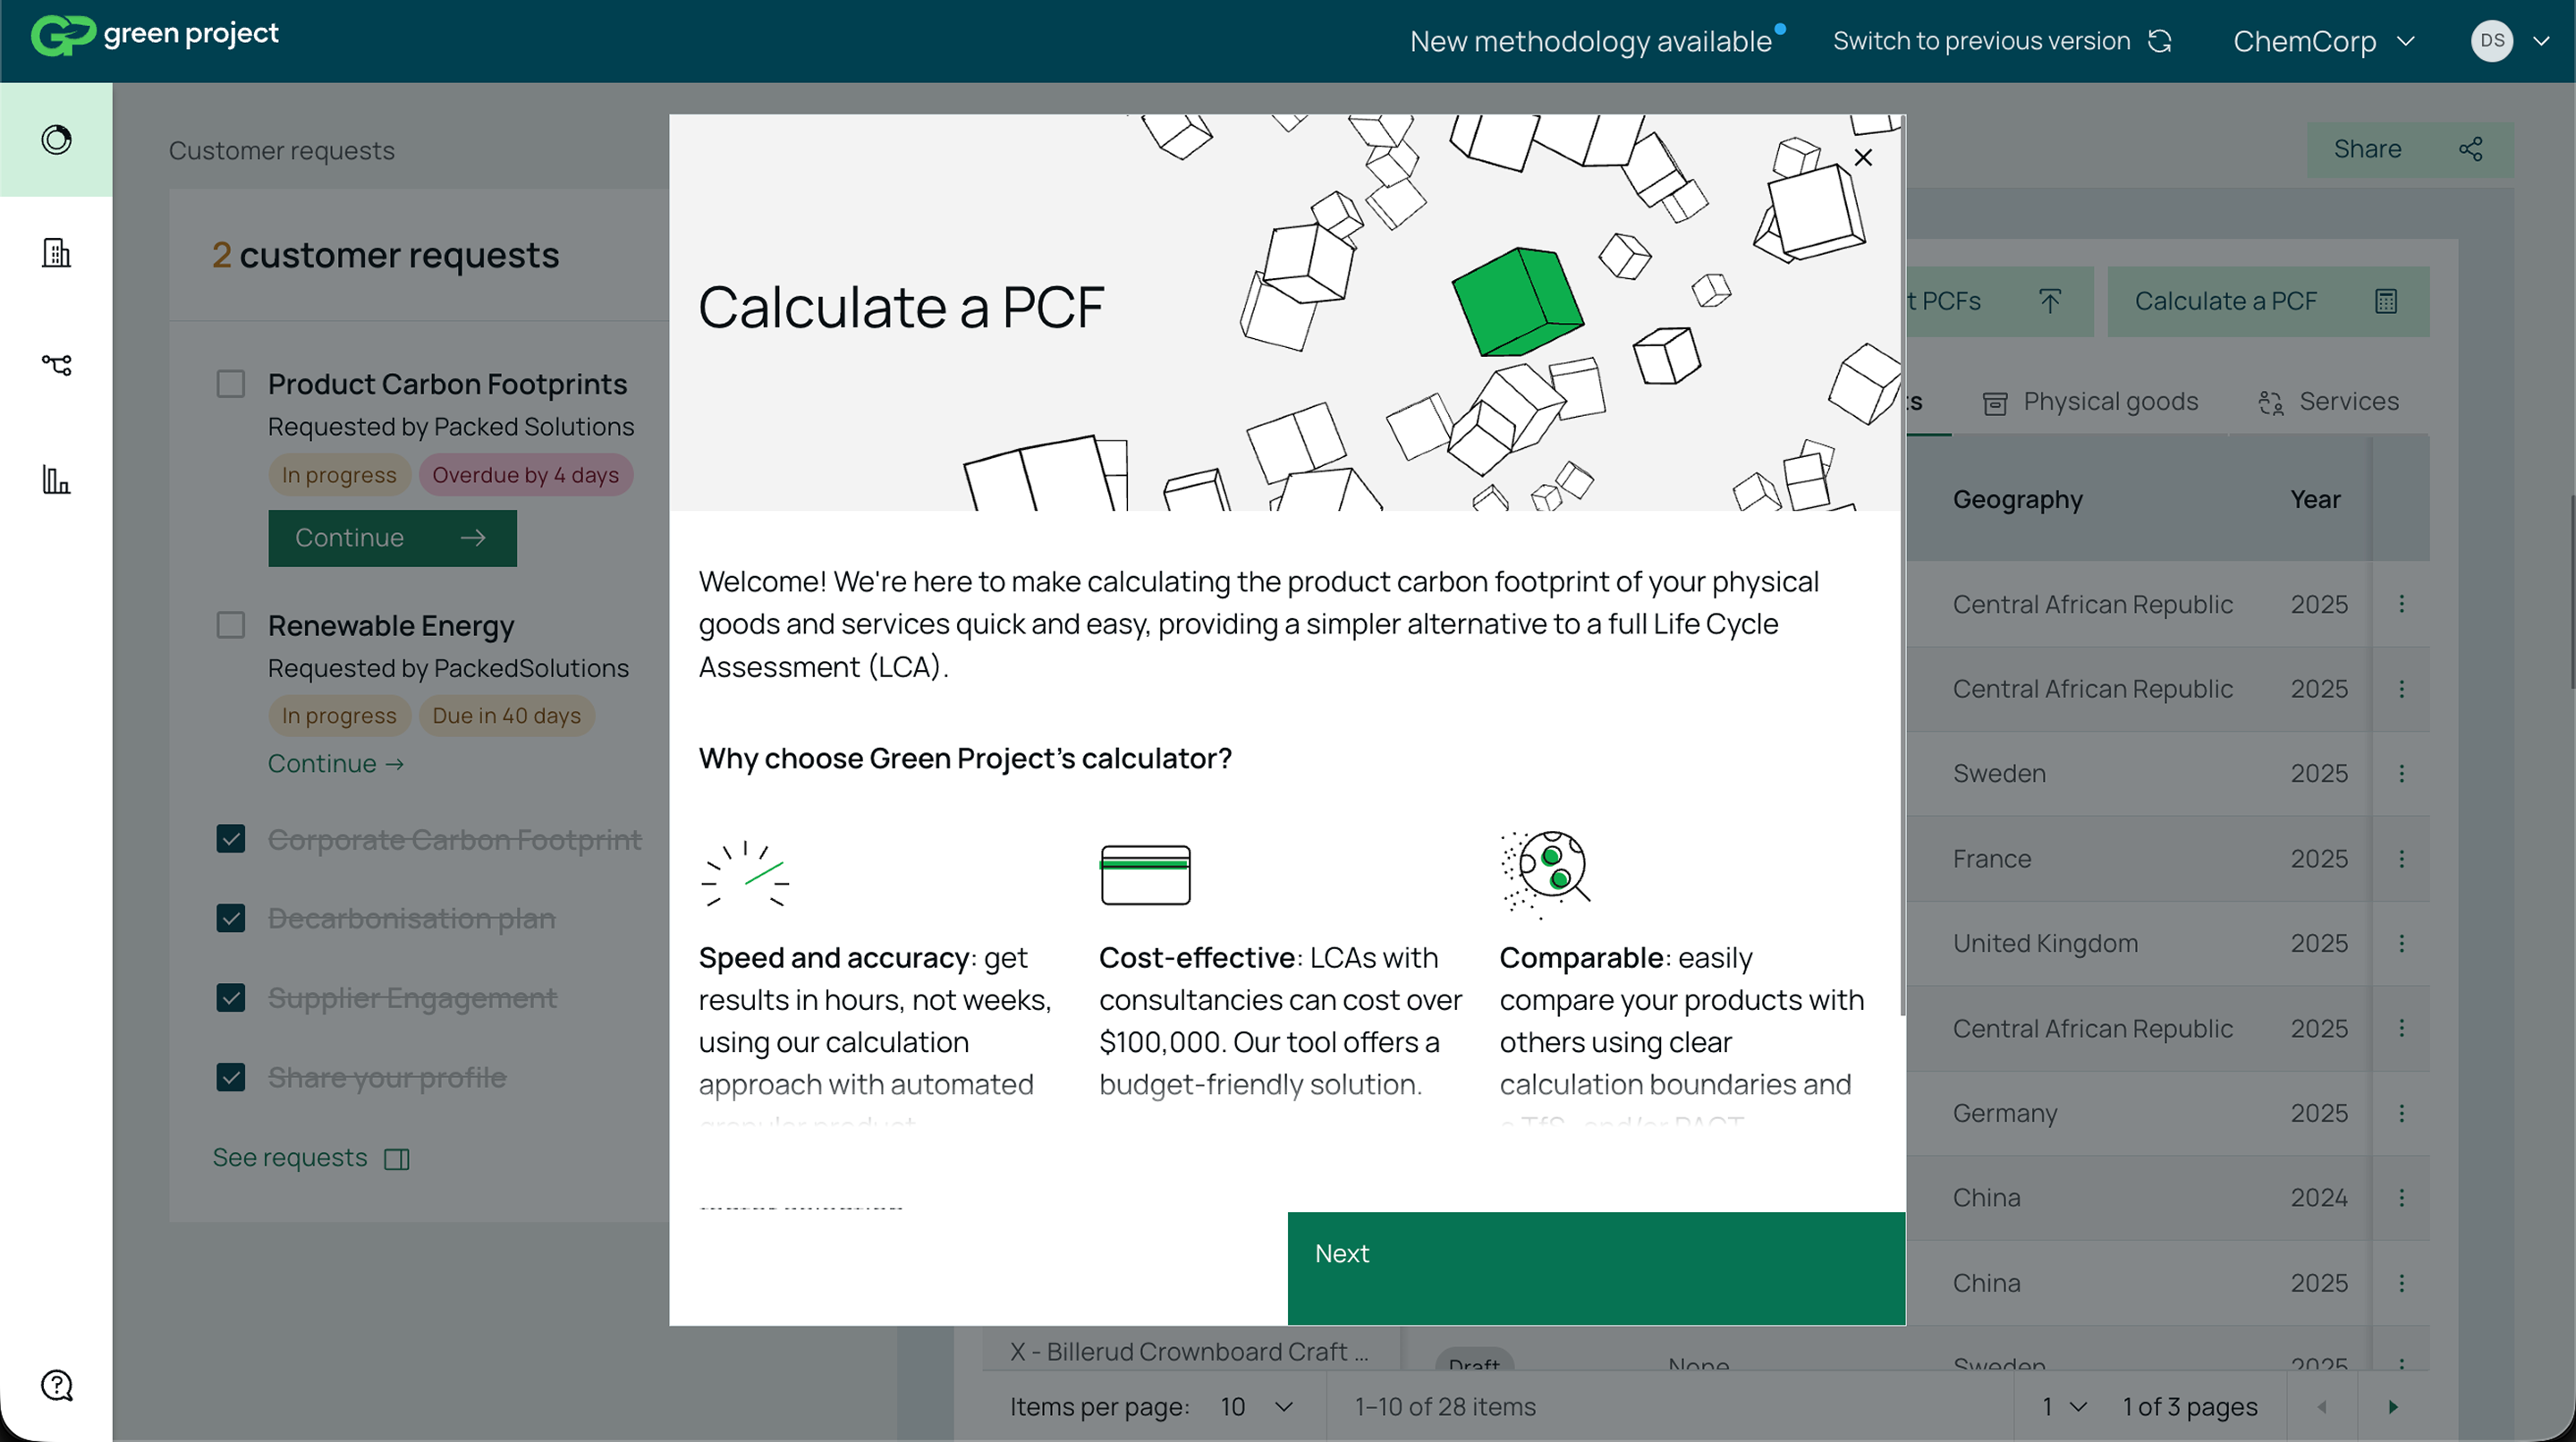Click the DS user avatar
This screenshot has height=1442, width=2576.
[x=2491, y=41]
